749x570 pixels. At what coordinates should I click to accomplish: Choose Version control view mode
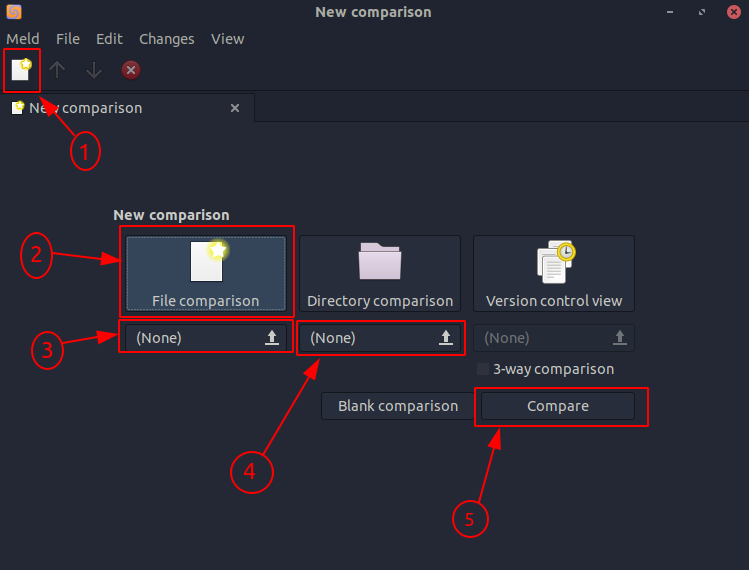point(554,273)
